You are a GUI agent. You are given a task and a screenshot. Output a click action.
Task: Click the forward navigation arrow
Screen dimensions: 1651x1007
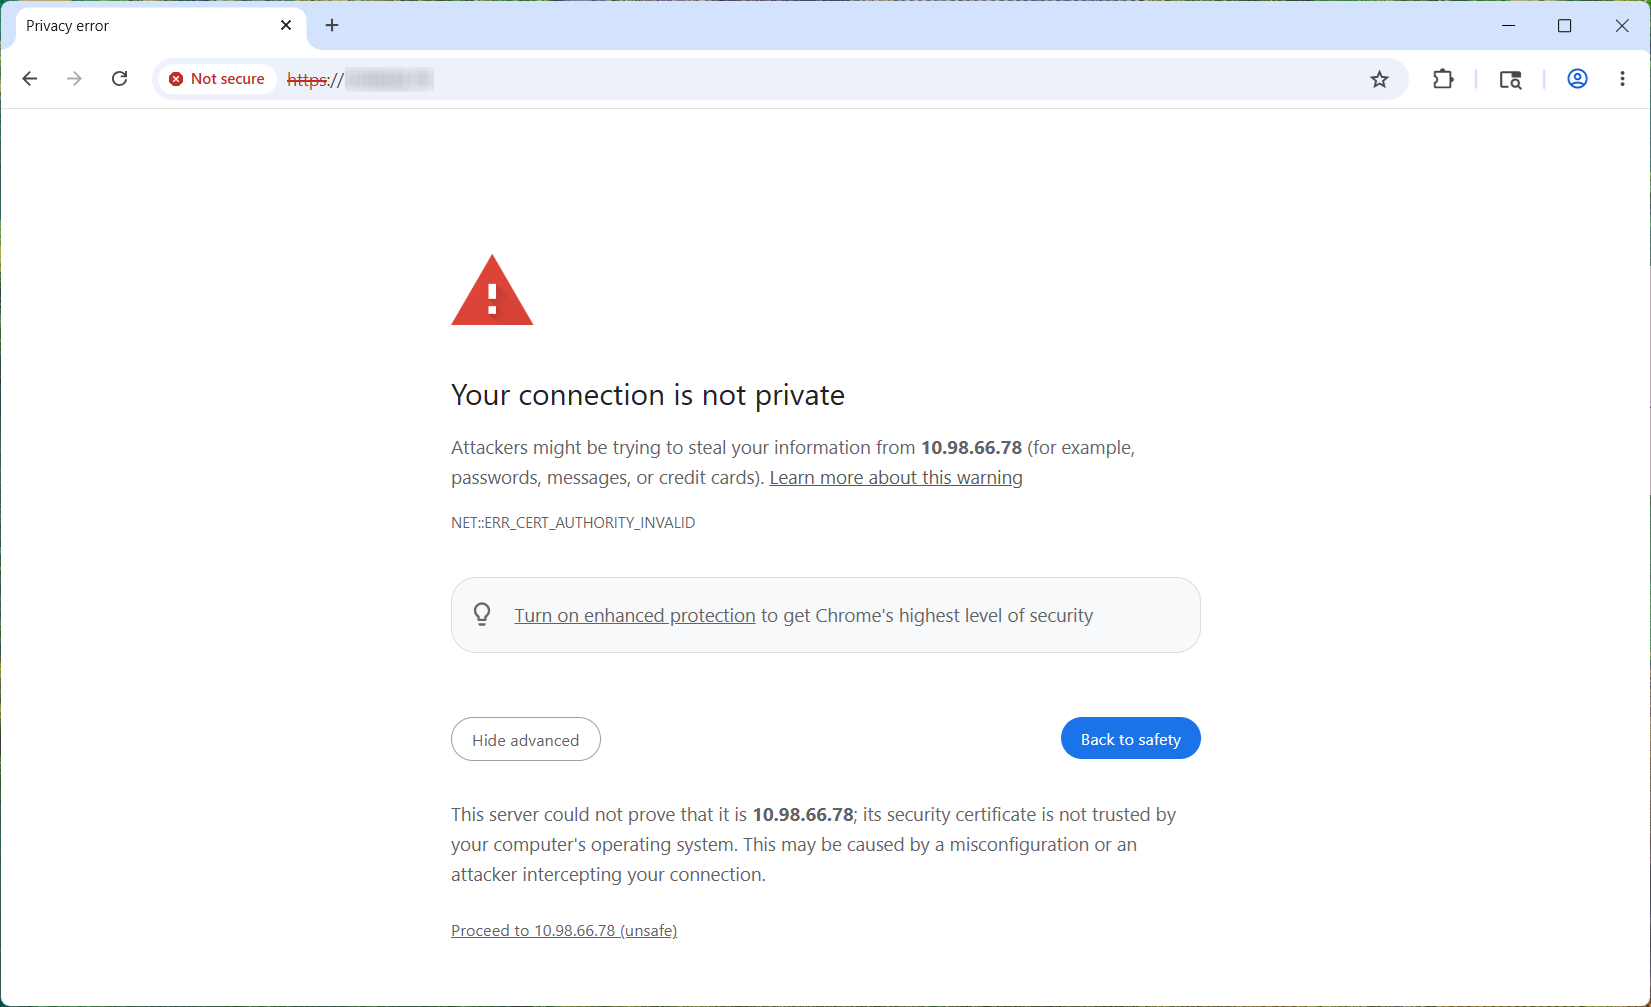click(x=74, y=79)
